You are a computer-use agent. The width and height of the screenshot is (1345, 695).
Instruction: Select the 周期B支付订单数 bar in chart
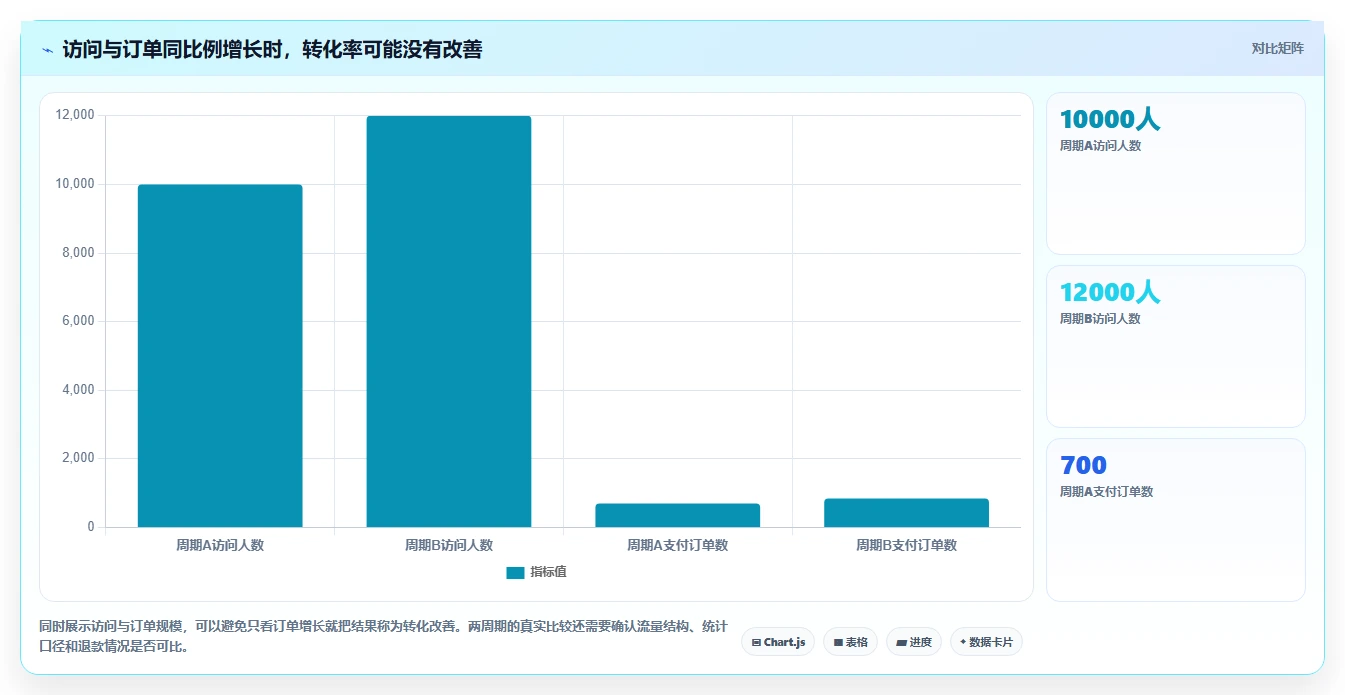click(x=907, y=513)
